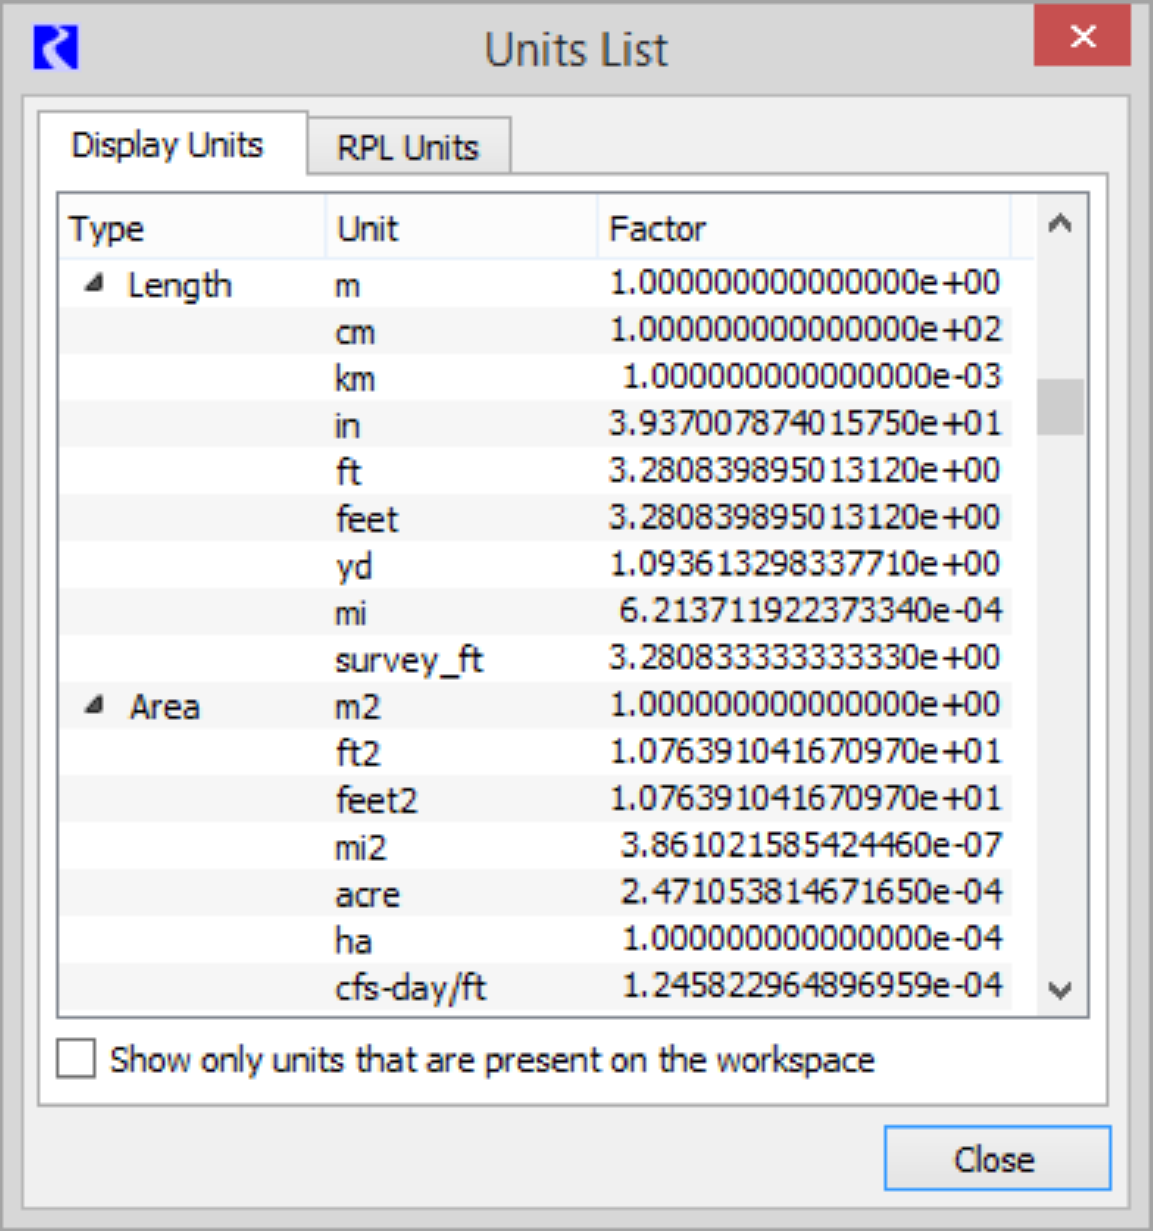Select the factor value for yd
This screenshot has width=1153, height=1231.
[805, 565]
